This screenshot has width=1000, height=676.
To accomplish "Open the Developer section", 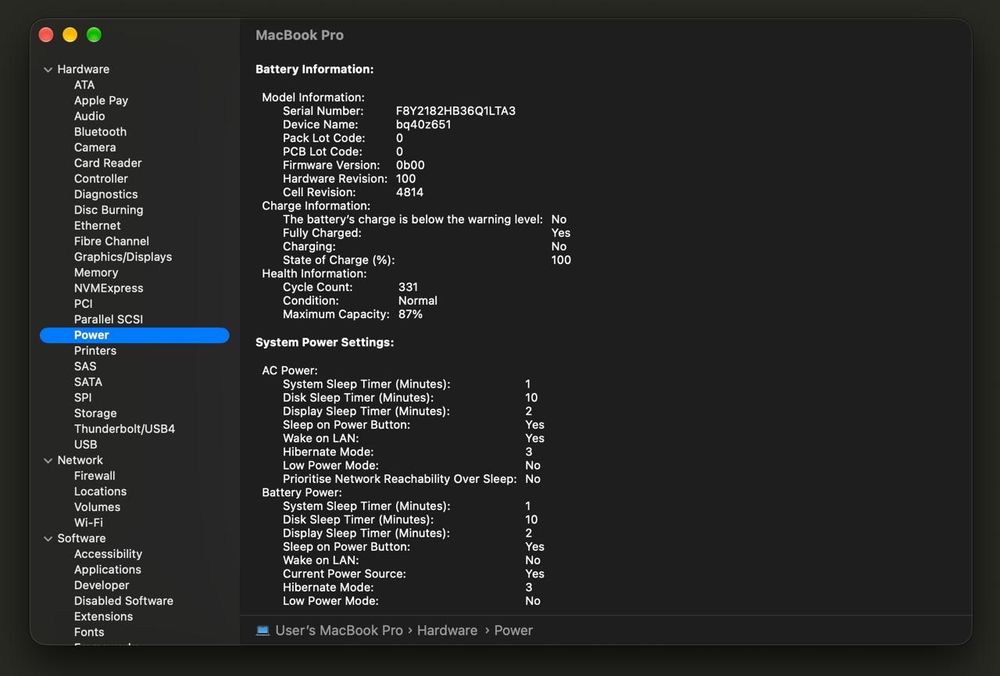I will (101, 585).
